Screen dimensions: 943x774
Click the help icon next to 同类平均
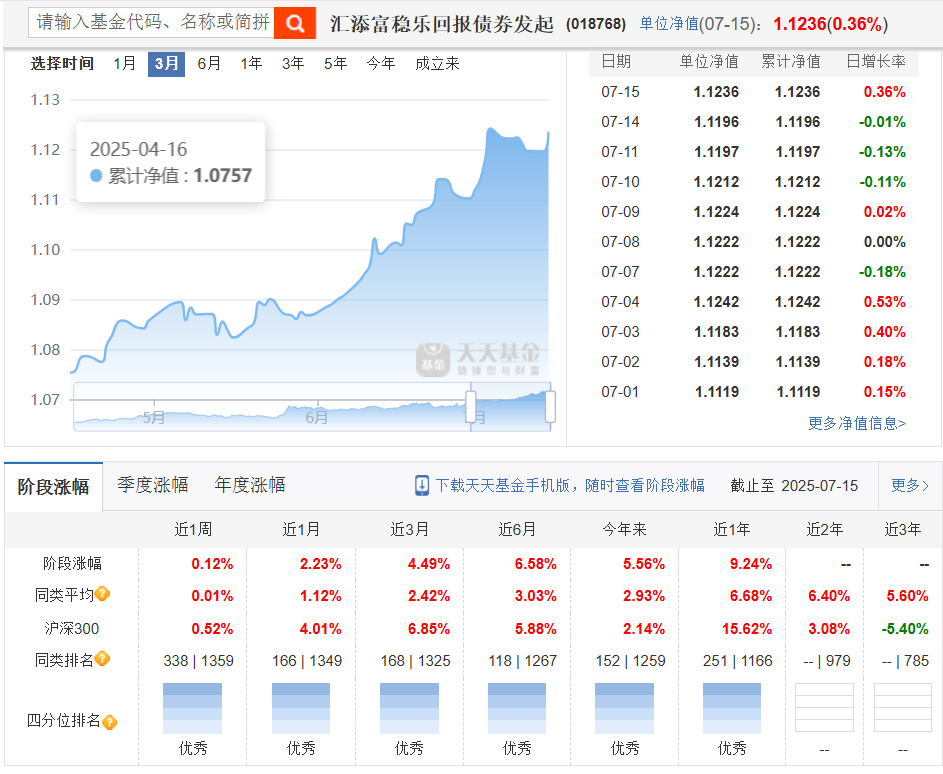[103, 594]
